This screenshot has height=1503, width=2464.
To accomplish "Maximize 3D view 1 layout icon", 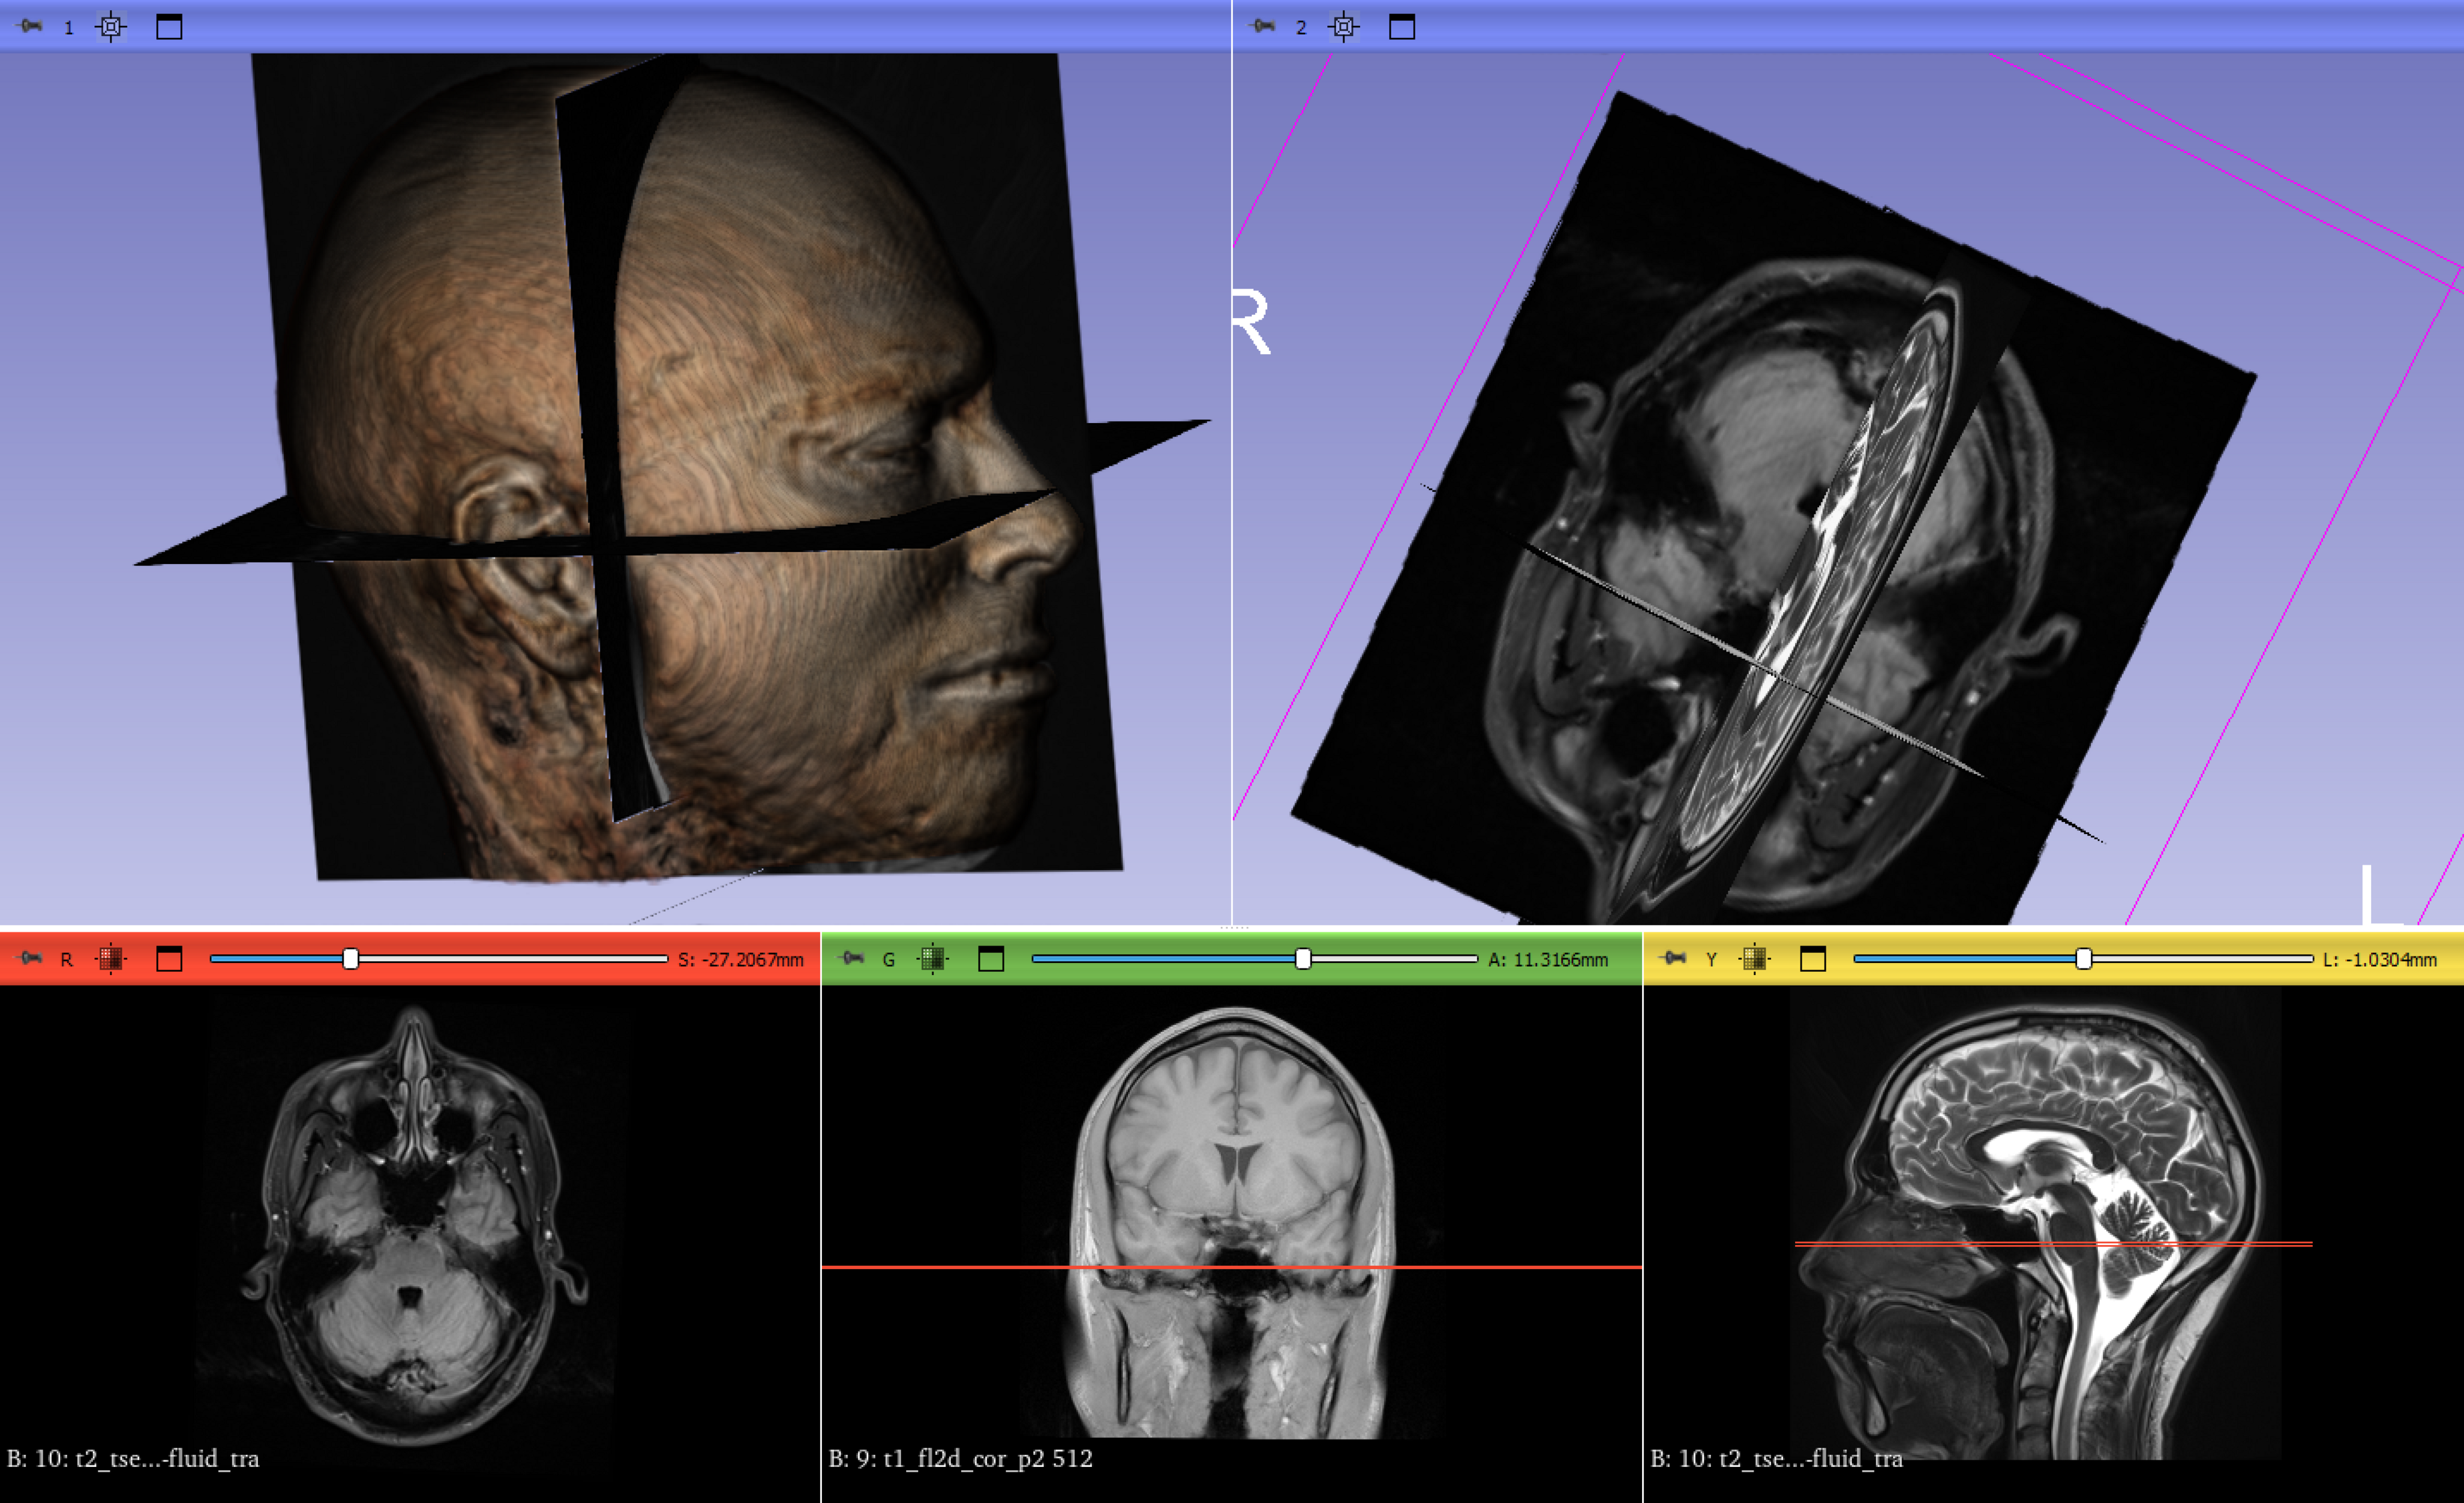I will point(169,27).
